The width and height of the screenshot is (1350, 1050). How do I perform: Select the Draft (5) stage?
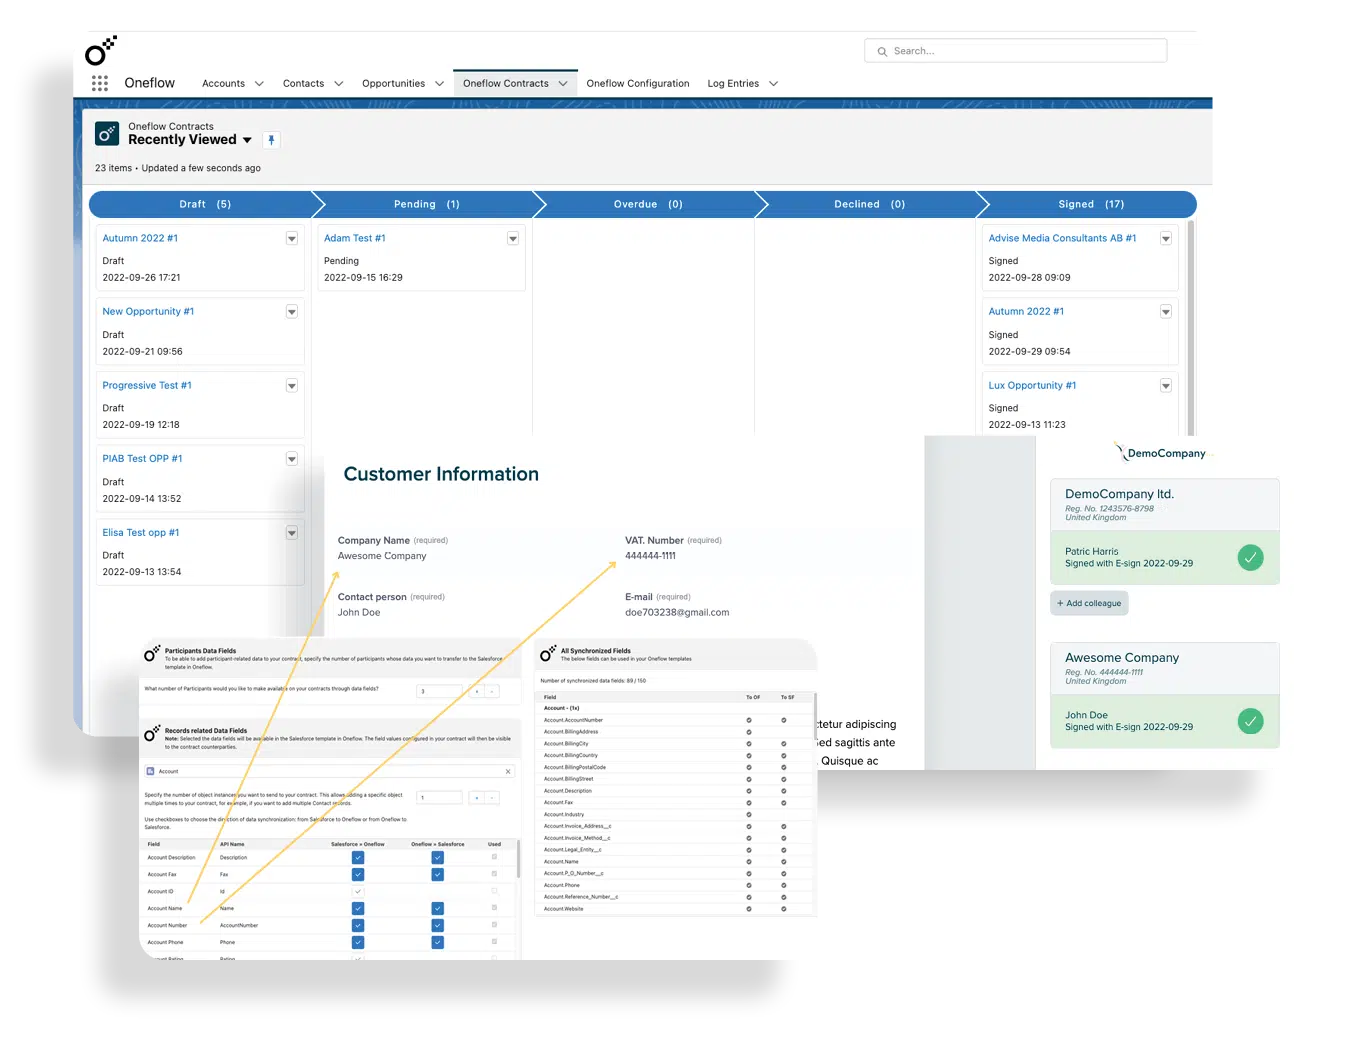click(x=205, y=204)
